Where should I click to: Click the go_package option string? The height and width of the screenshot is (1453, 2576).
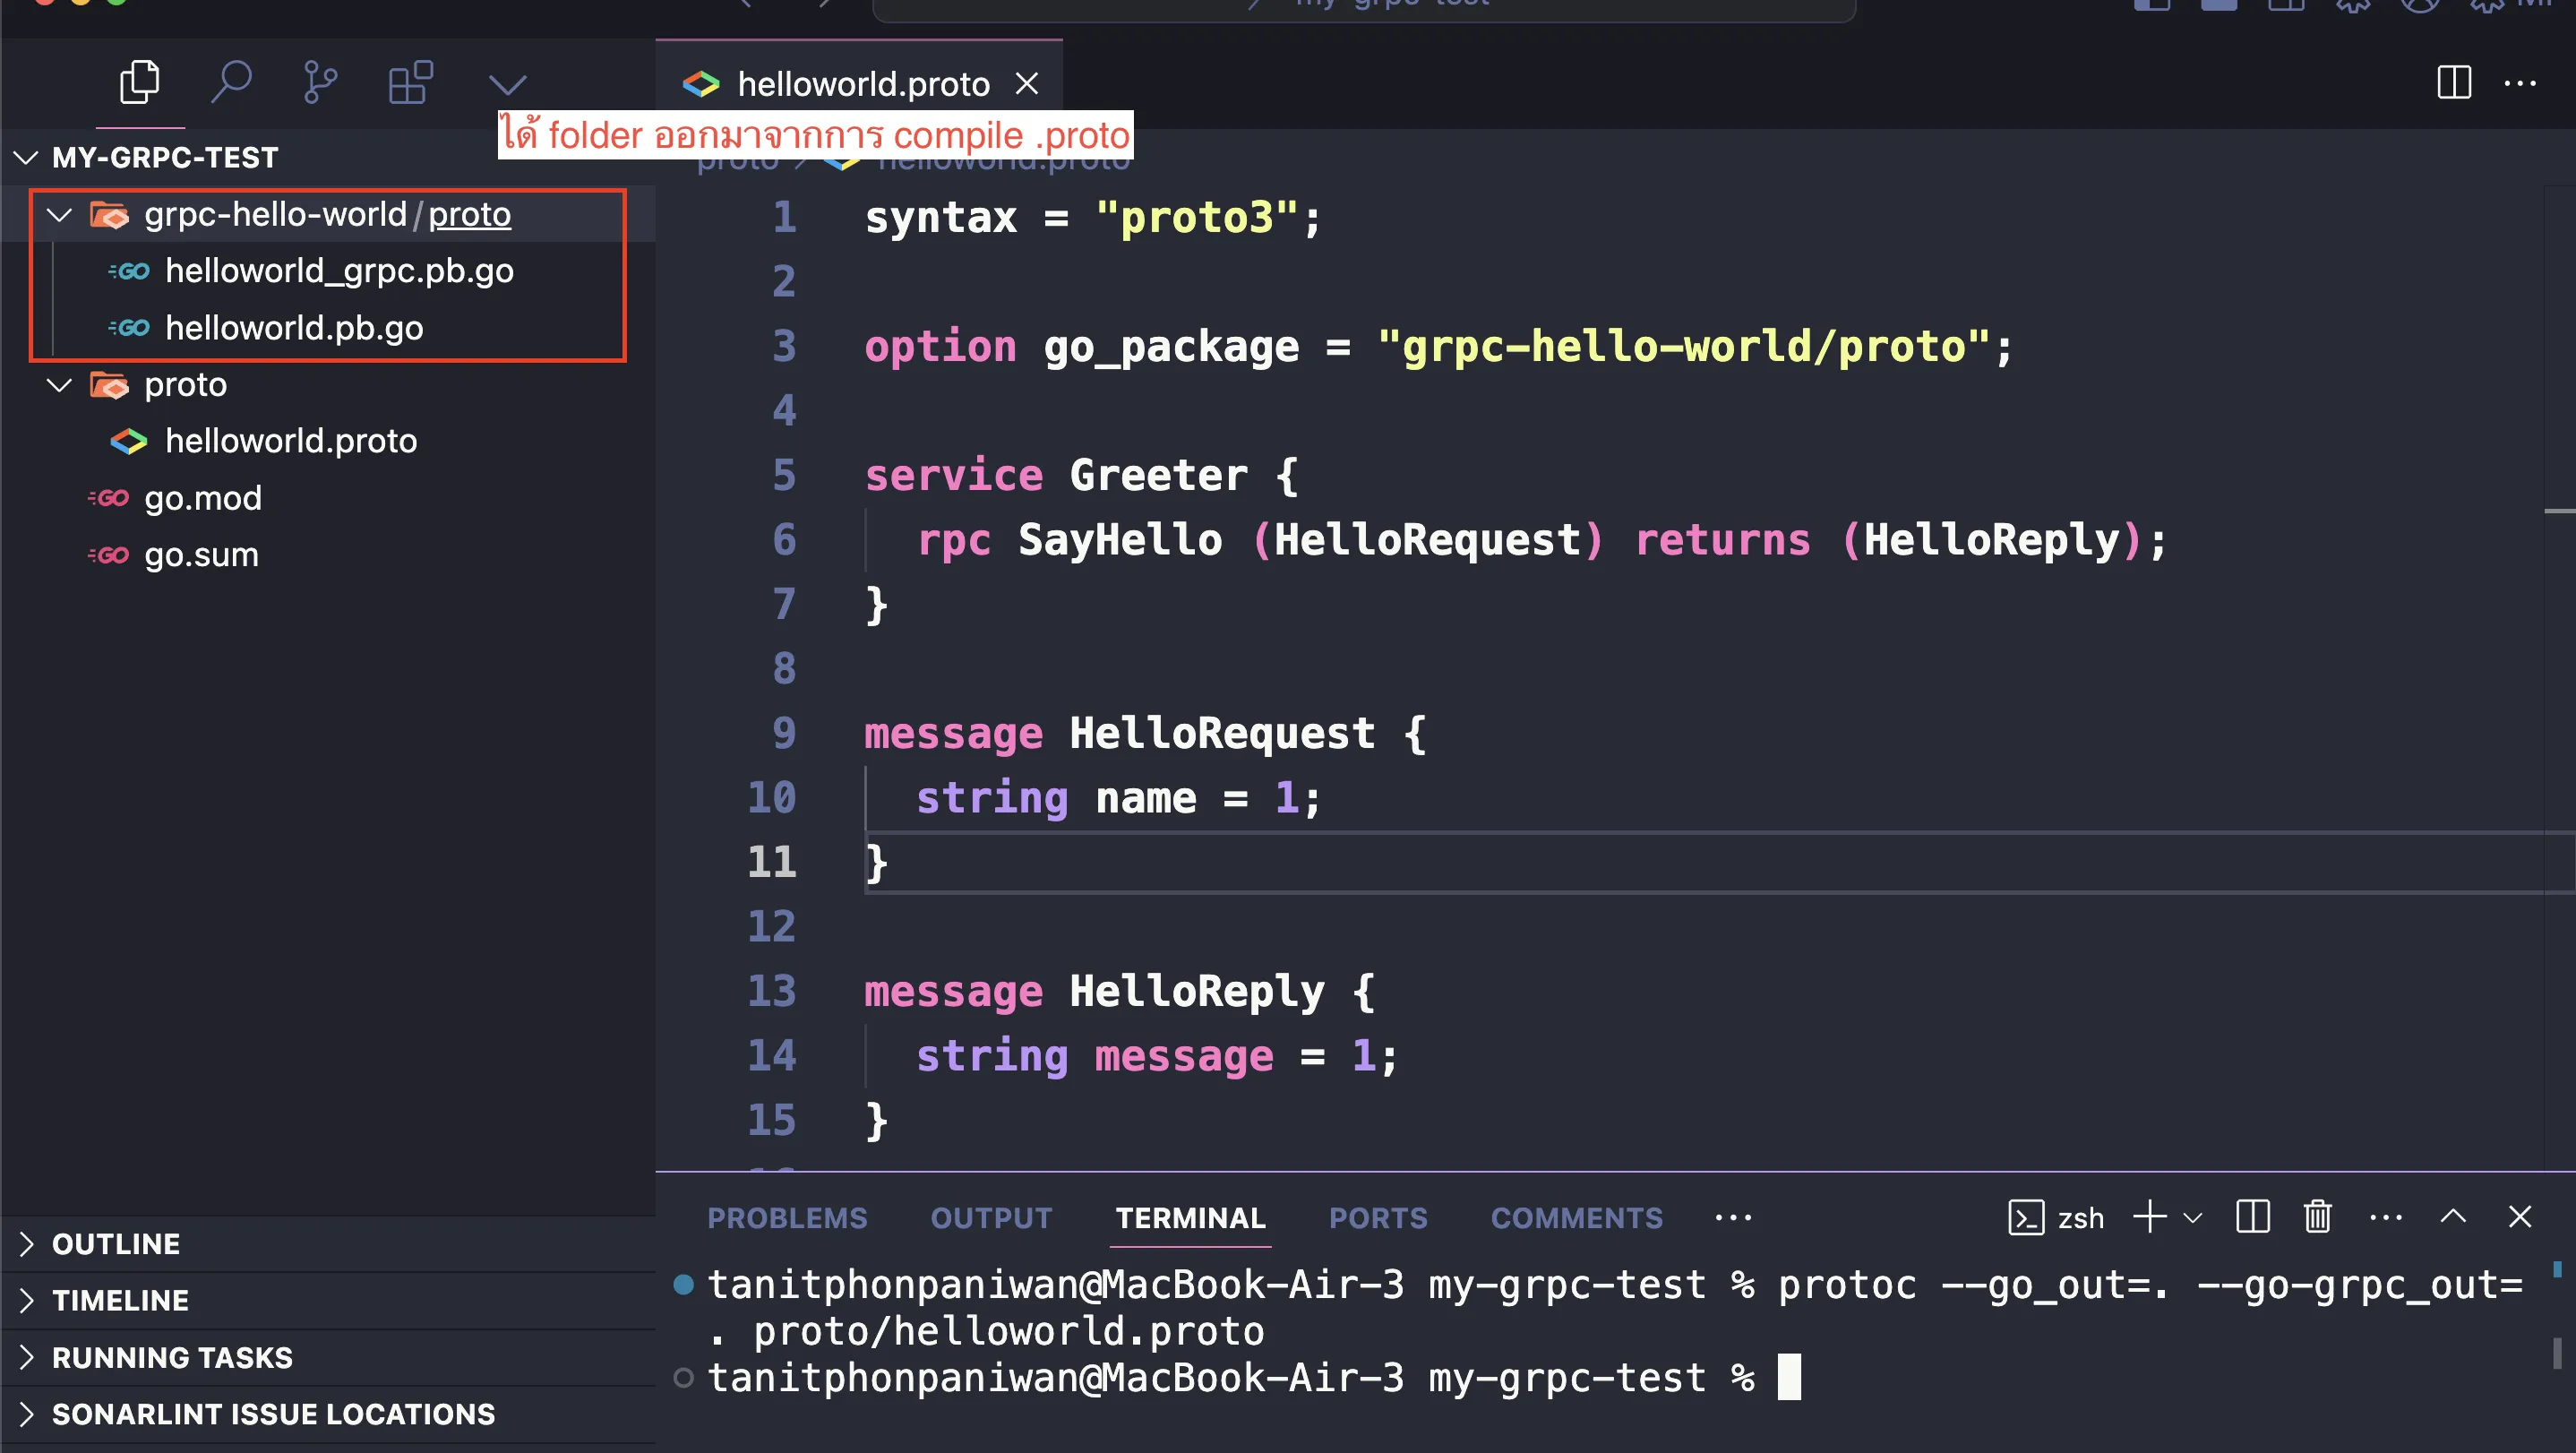point(1683,346)
